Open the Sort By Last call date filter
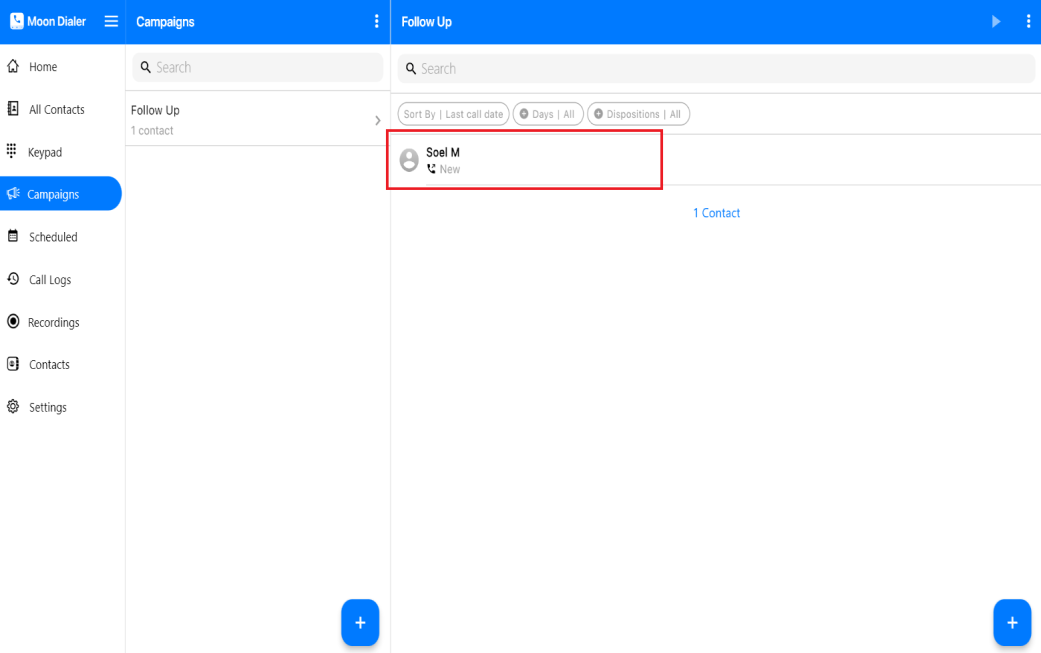The image size is (1041, 653). click(x=453, y=114)
